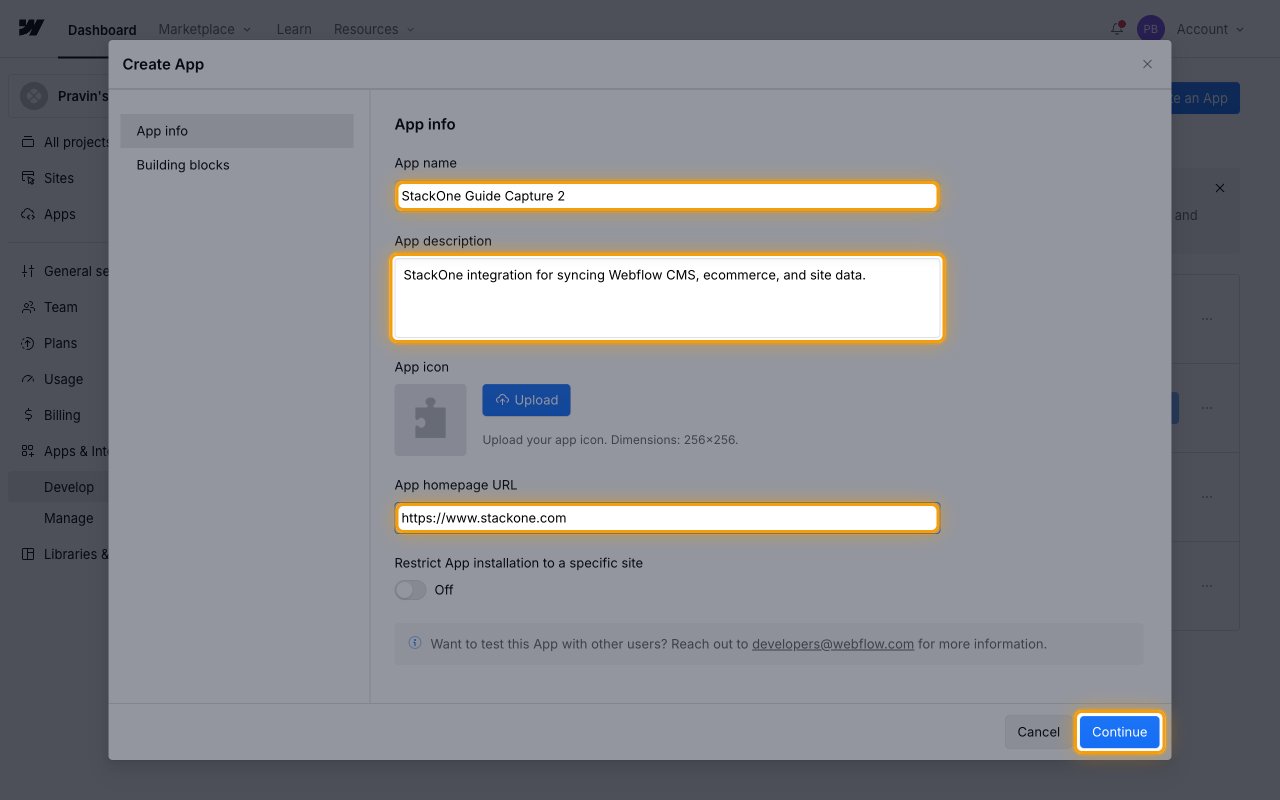Toggle Restrict App installation switch
The image size is (1280, 800).
(x=410, y=590)
